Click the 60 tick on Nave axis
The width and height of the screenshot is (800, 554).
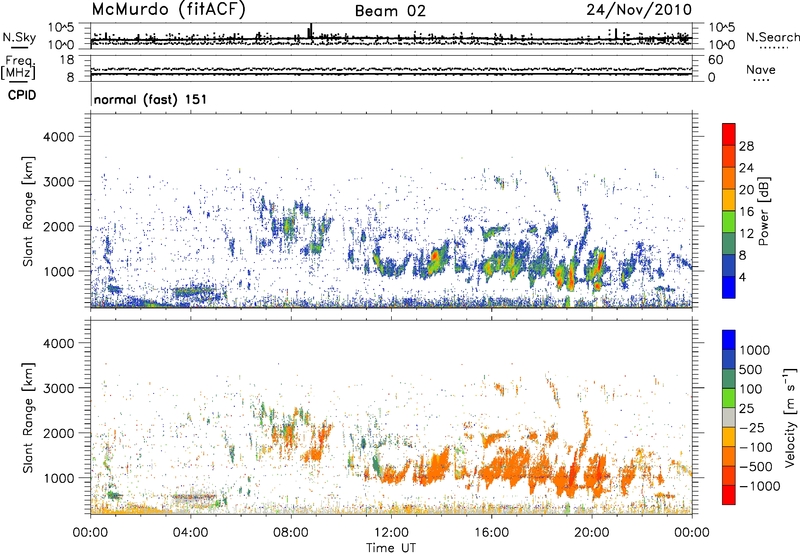tap(715, 60)
